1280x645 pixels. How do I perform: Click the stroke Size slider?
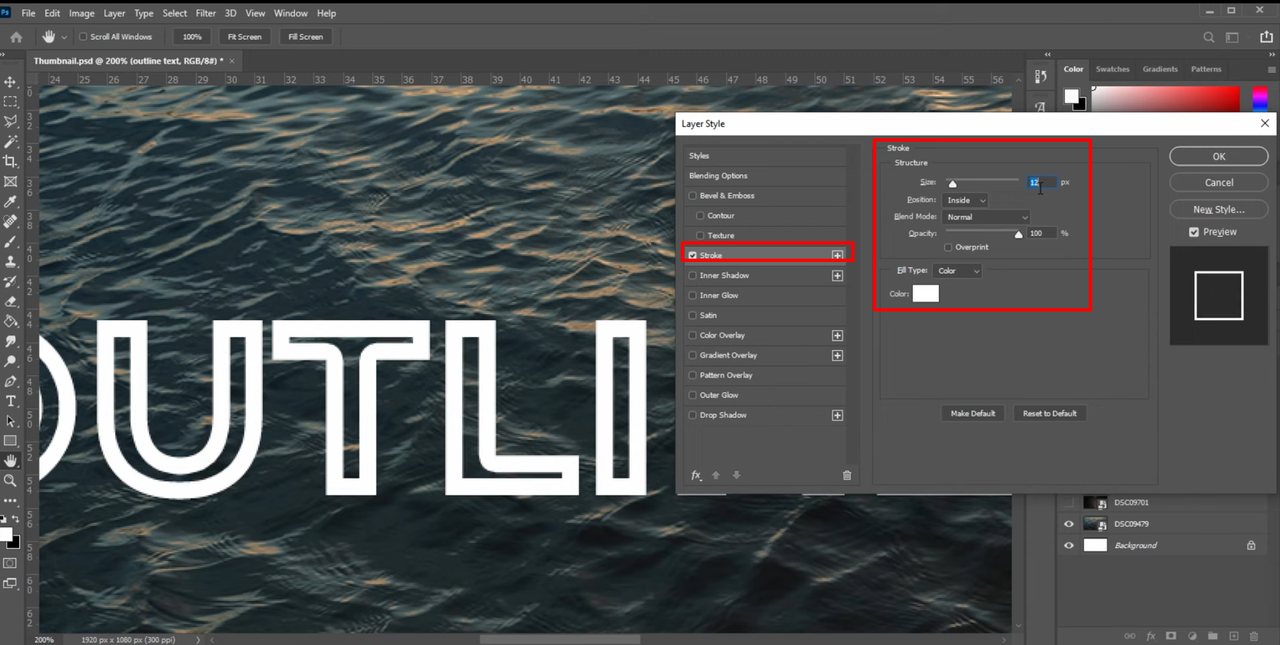tap(983, 181)
